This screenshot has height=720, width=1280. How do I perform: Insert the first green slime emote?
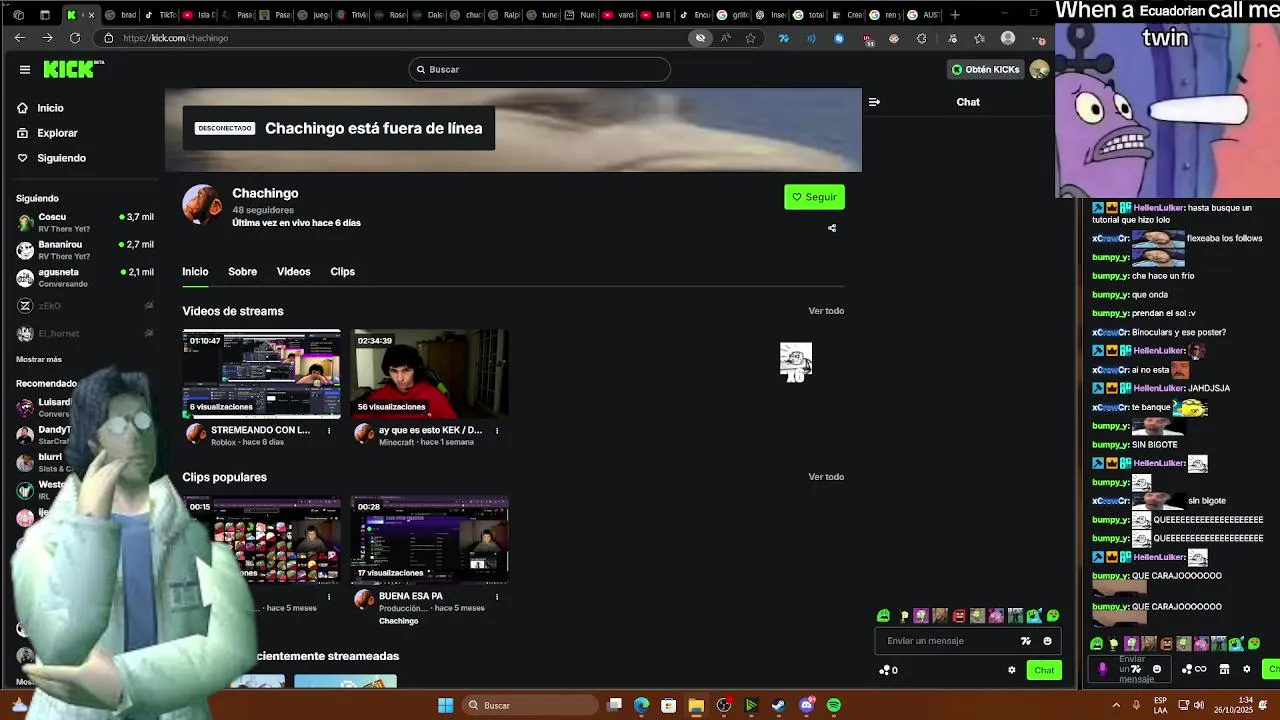(x=883, y=616)
